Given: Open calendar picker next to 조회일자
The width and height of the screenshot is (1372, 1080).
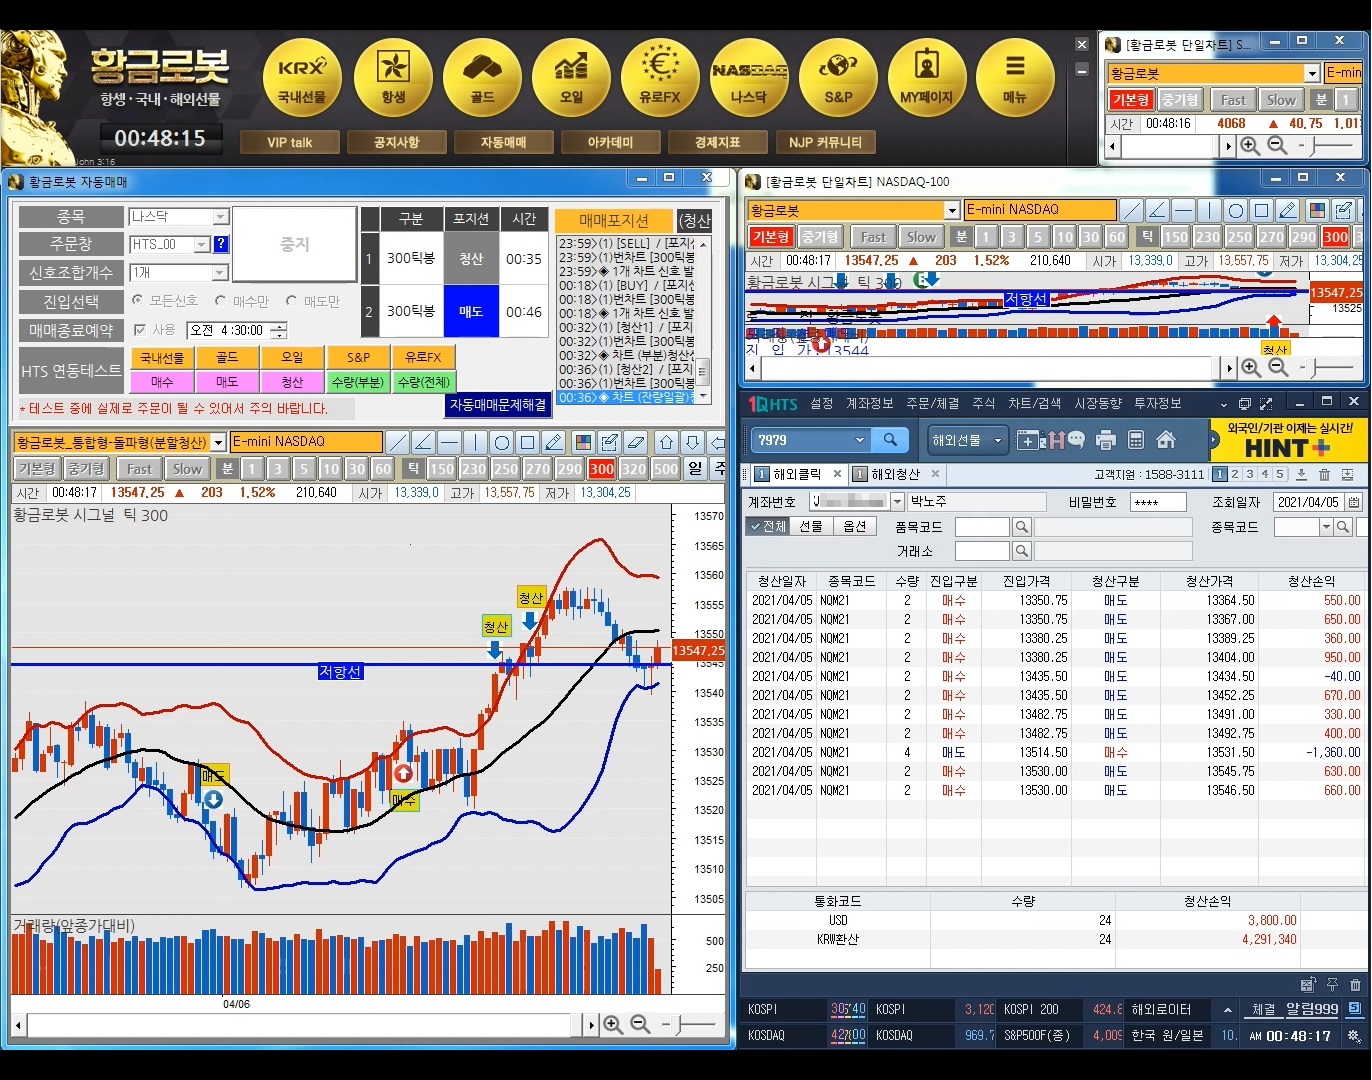Looking at the screenshot, I should [x=1354, y=502].
